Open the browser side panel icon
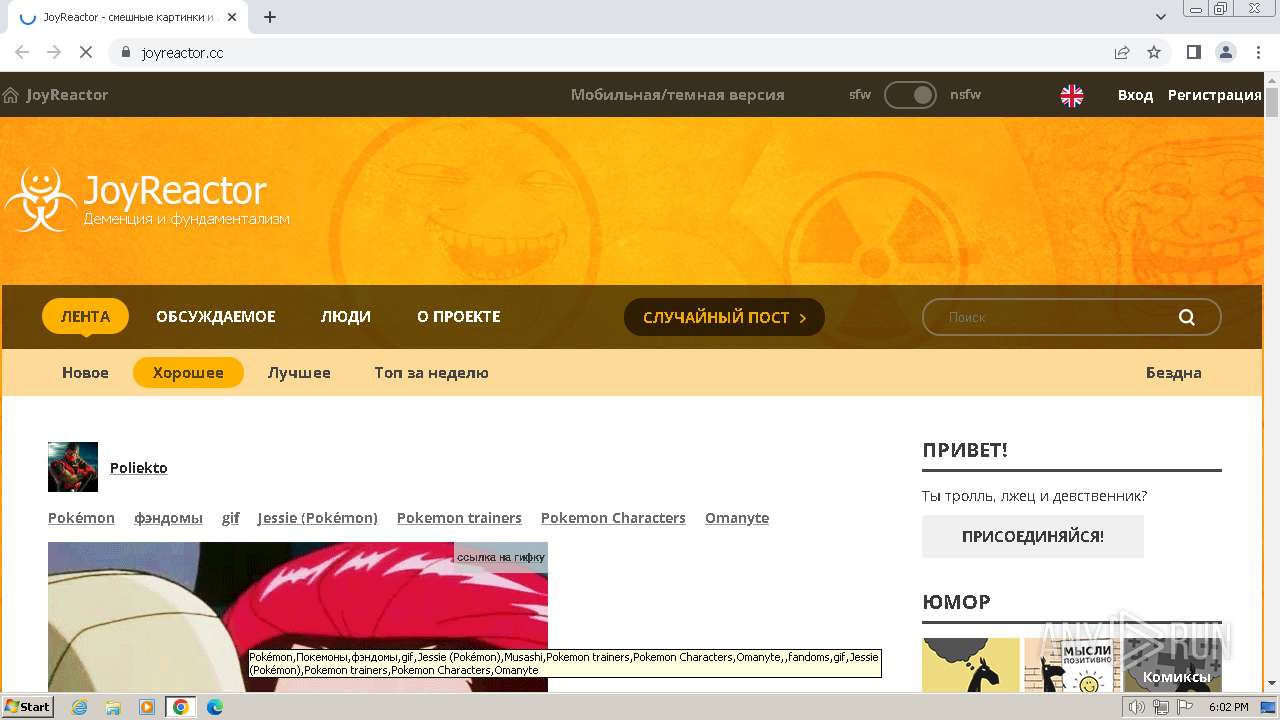This screenshot has height=720, width=1280. 1194,52
